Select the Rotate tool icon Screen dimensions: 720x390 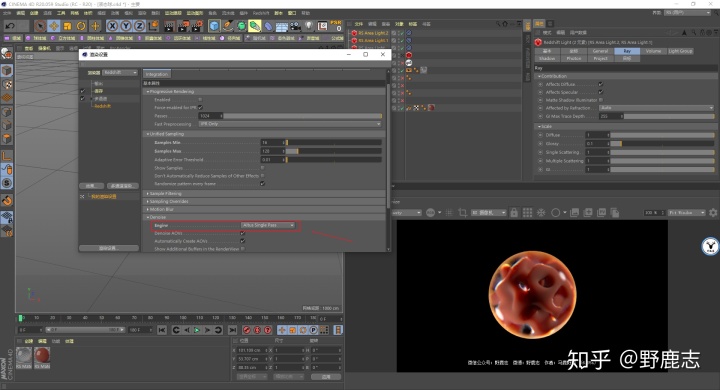(81, 26)
